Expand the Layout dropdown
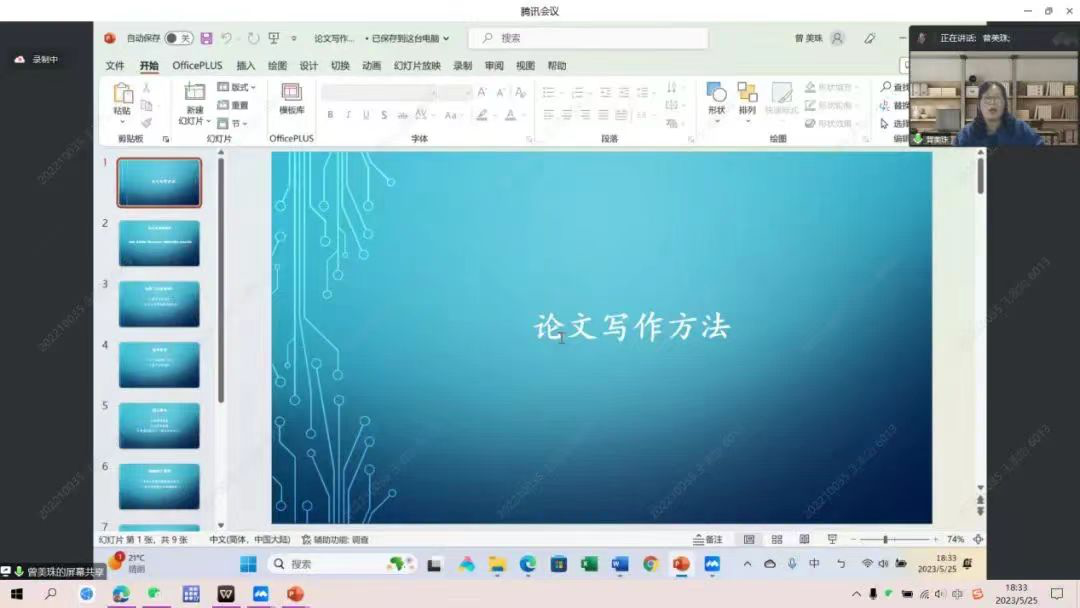Screen dimensions: 1080x608 237,87
